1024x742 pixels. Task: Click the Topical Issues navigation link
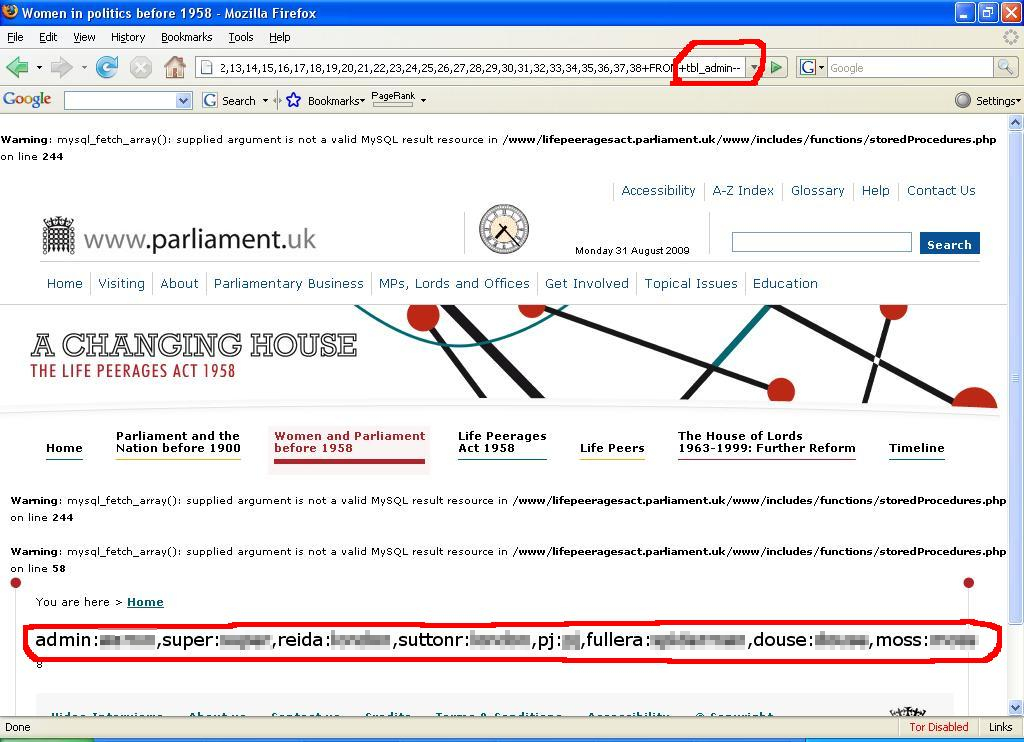pyautogui.click(x=690, y=283)
